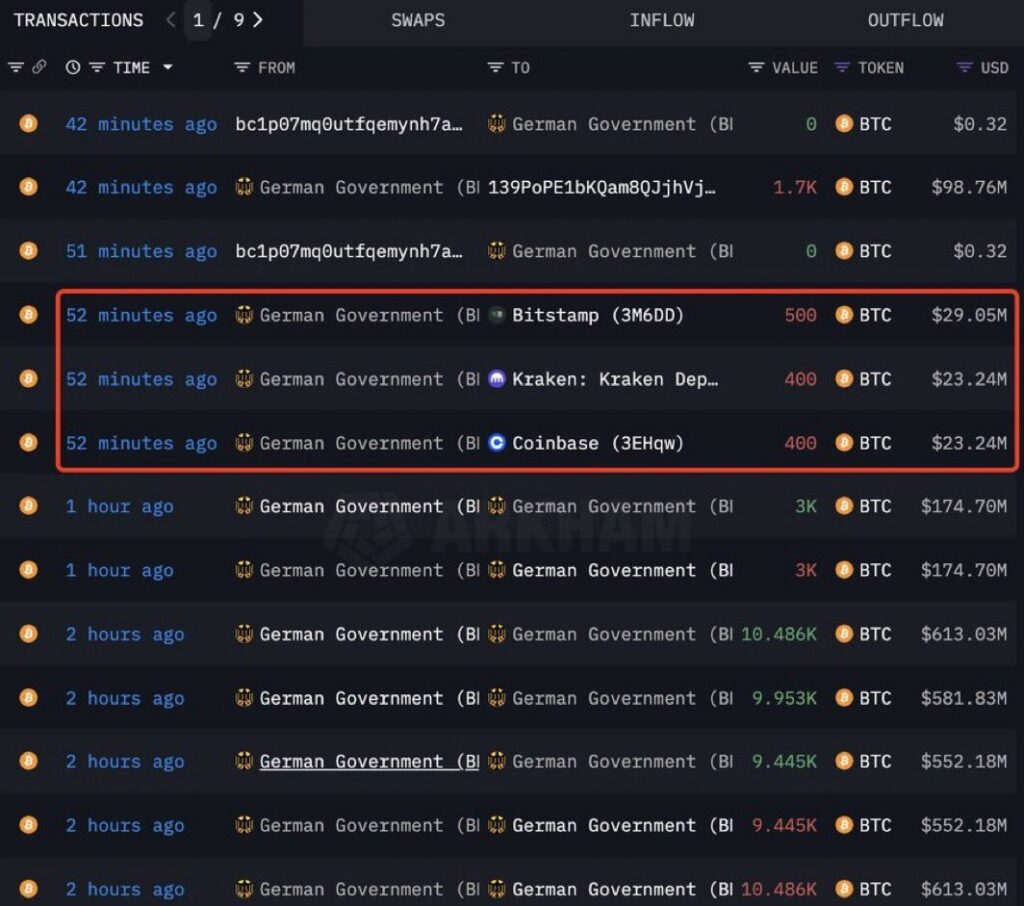This screenshot has width=1024, height=906.
Task: Open the TIME sort dropdown caret
Action: (167, 68)
